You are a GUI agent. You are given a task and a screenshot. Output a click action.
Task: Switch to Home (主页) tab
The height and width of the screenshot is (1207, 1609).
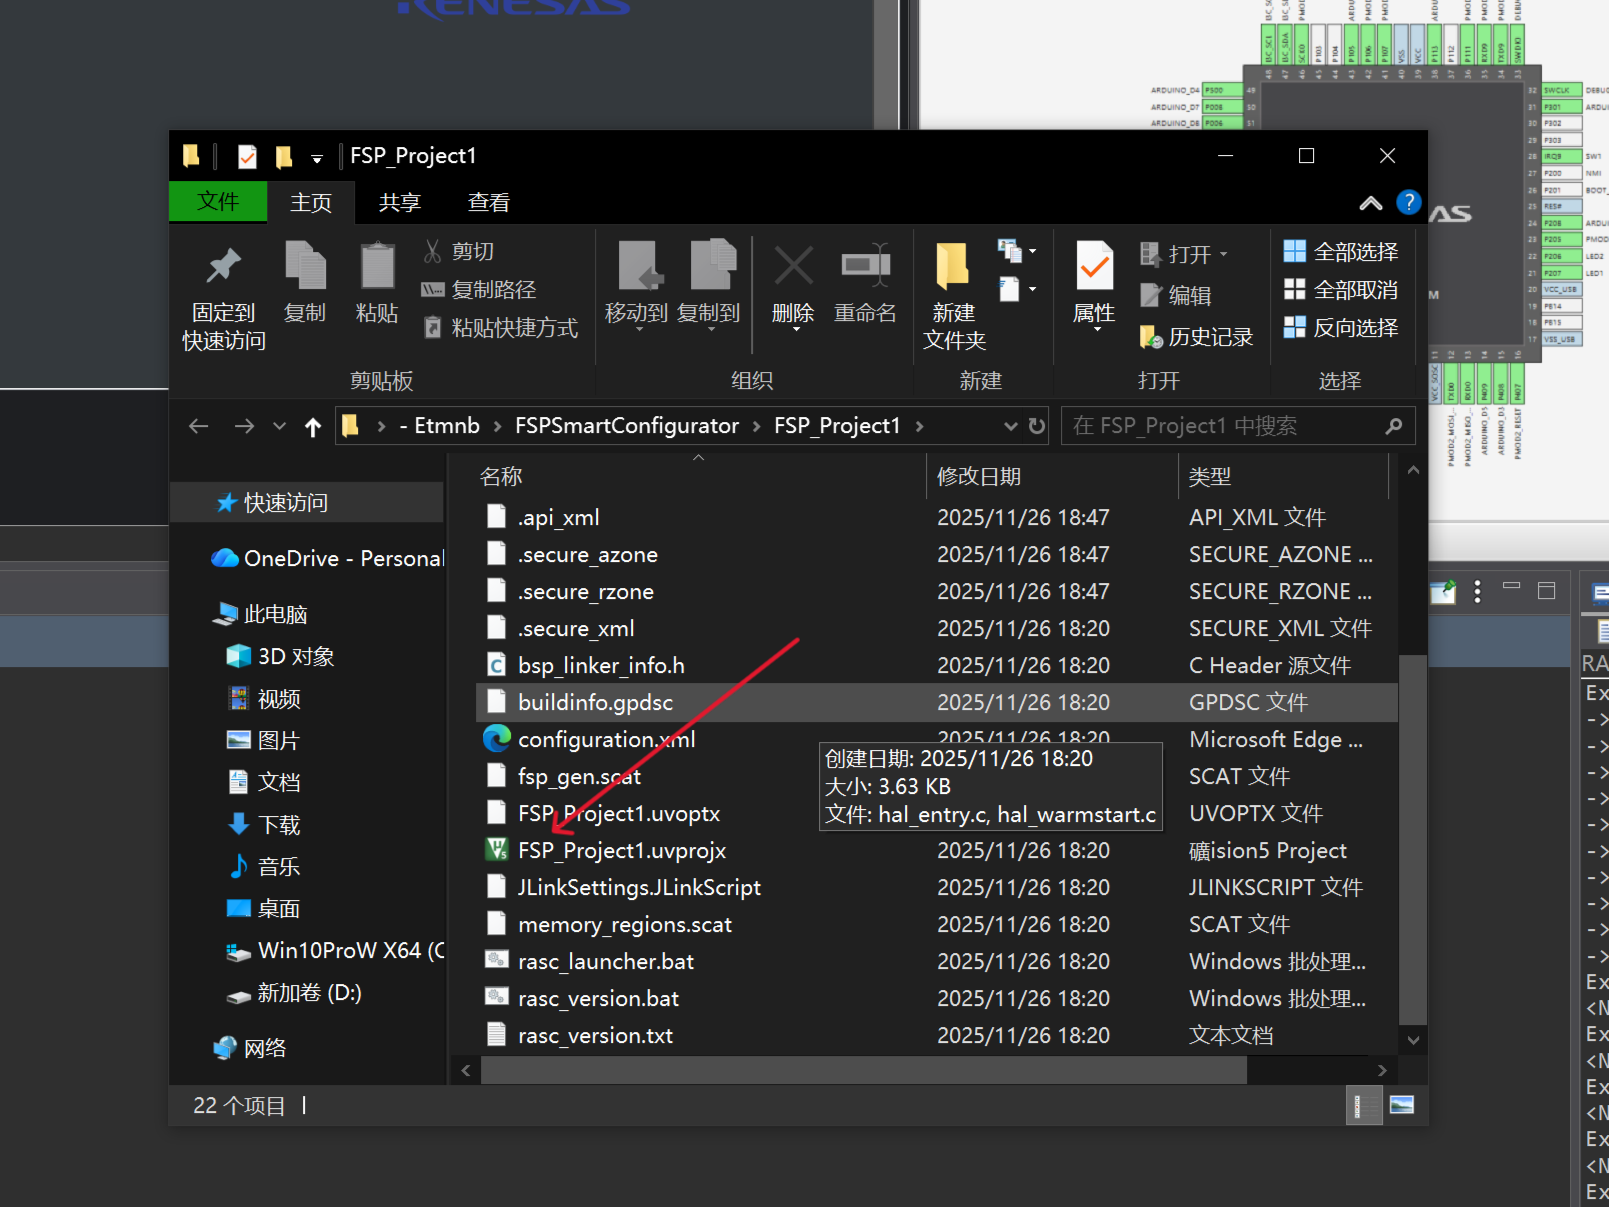click(x=311, y=202)
